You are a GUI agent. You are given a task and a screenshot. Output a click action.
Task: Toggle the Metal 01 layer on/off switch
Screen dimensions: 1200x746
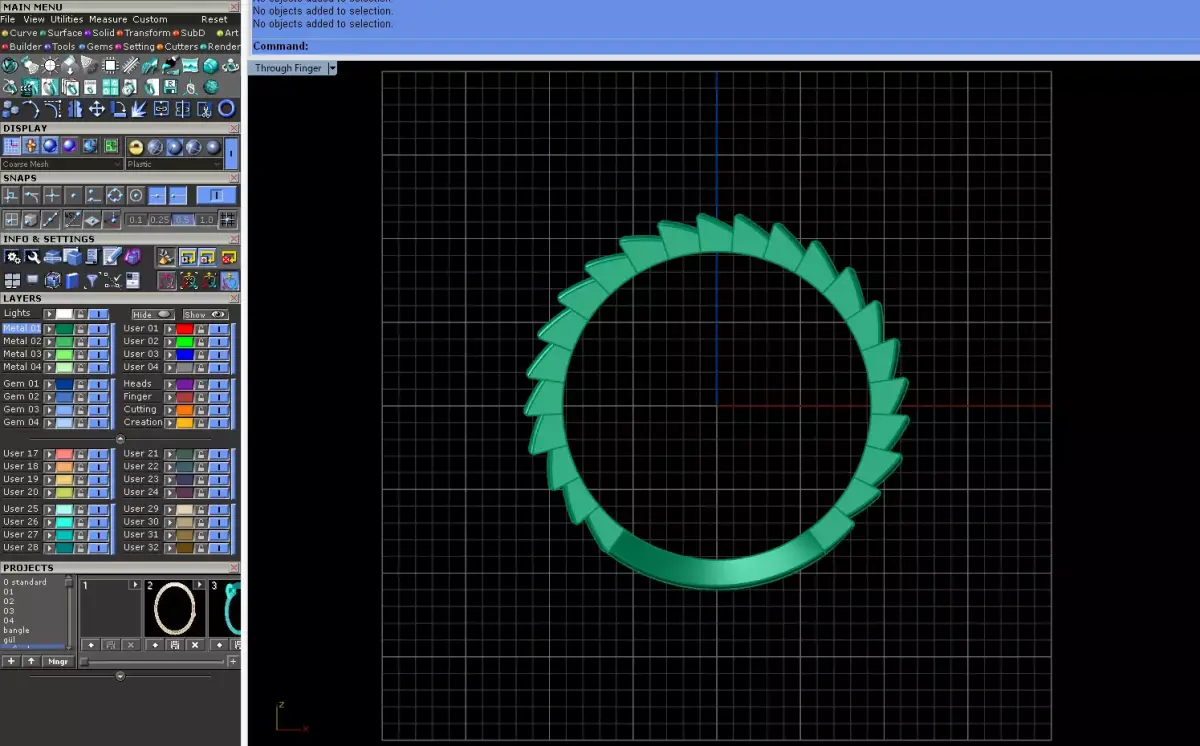98,328
